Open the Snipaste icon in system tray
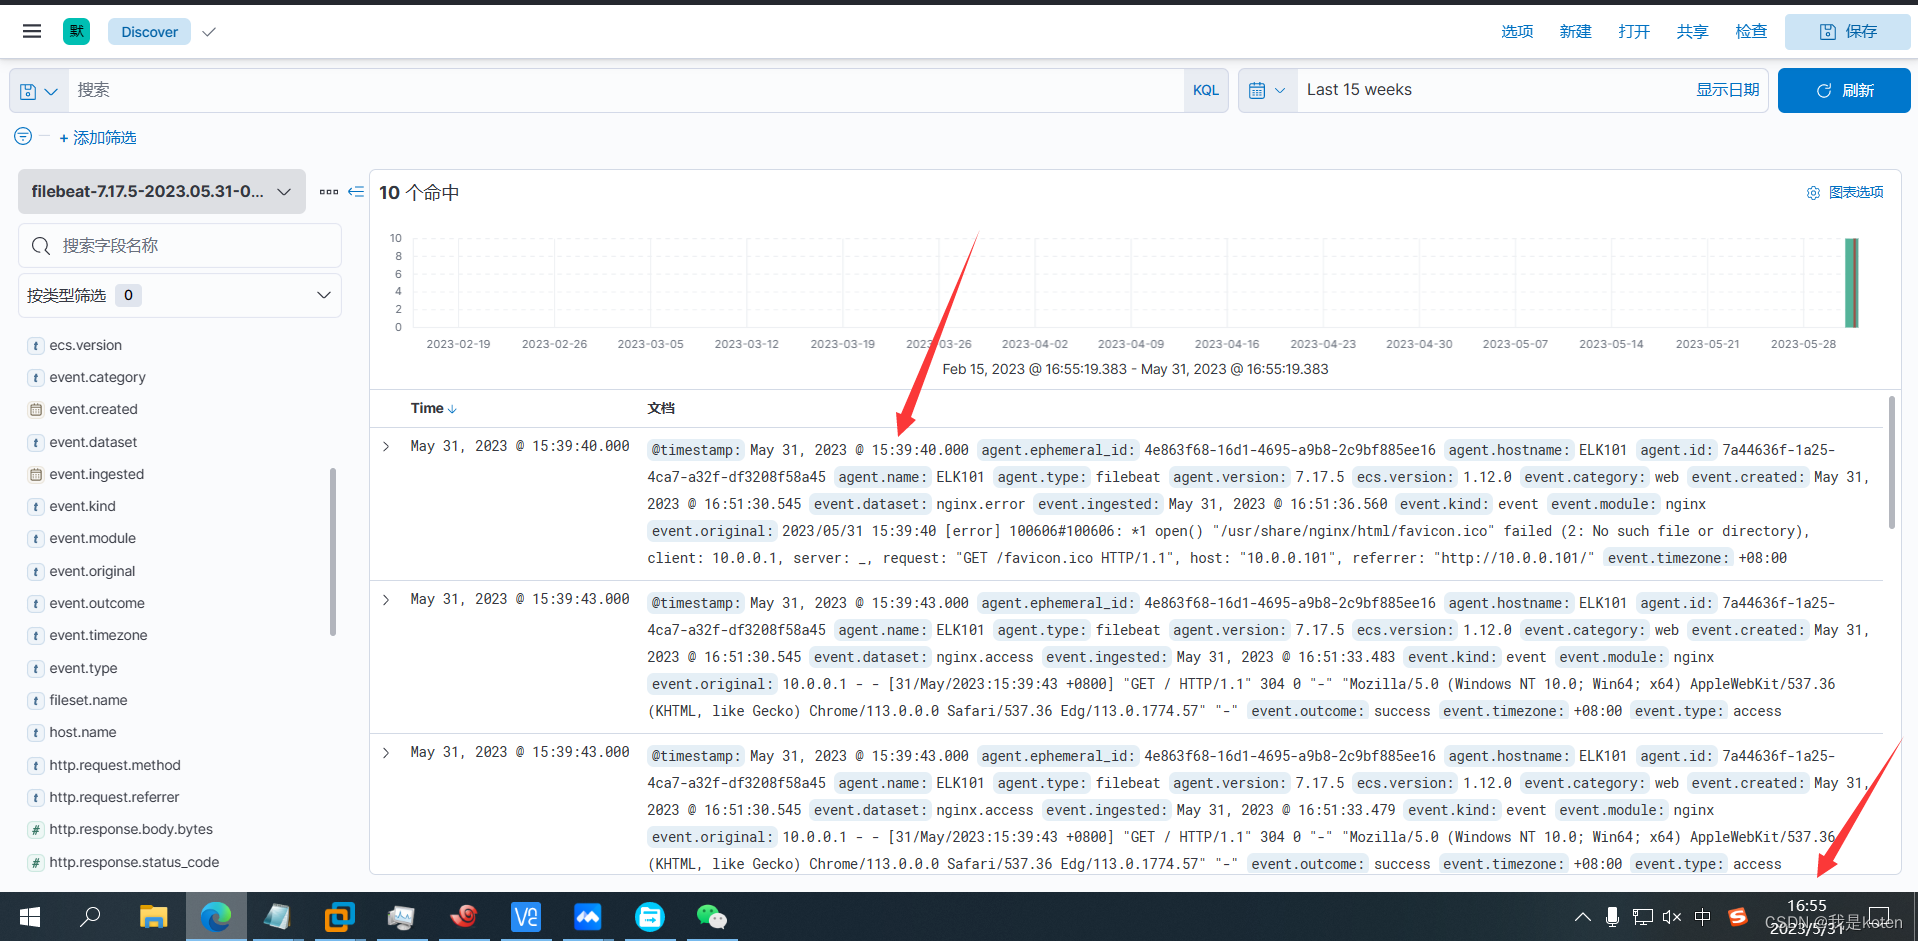Screen dimensions: 1918x941 pos(1737,916)
